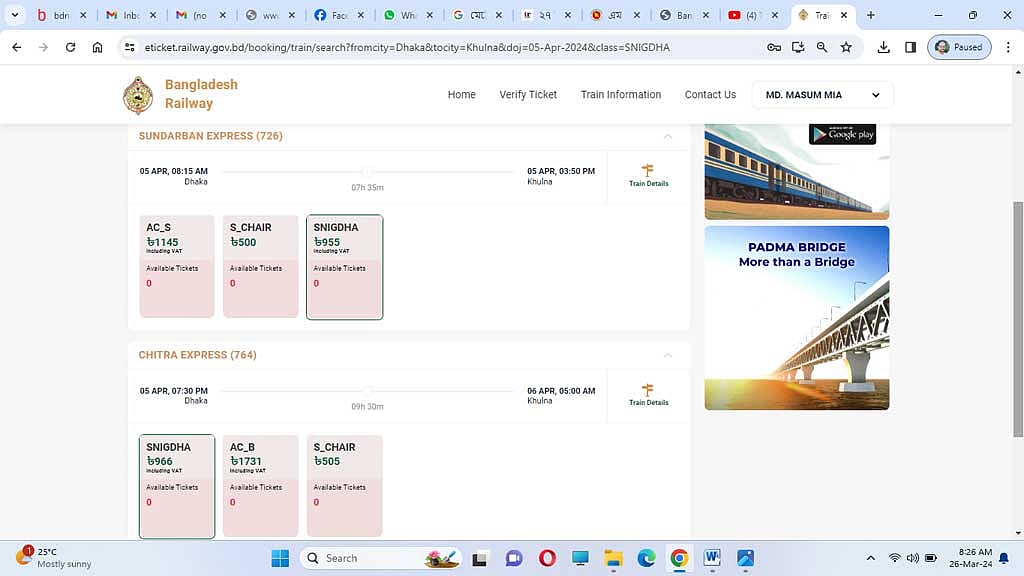The image size is (1024, 576).
Task: Click the install app icon in address bar
Action: tap(798, 47)
